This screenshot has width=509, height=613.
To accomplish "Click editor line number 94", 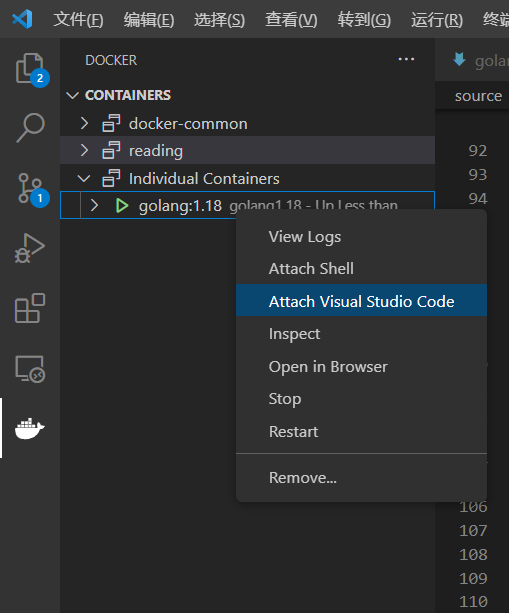I will coord(478,199).
